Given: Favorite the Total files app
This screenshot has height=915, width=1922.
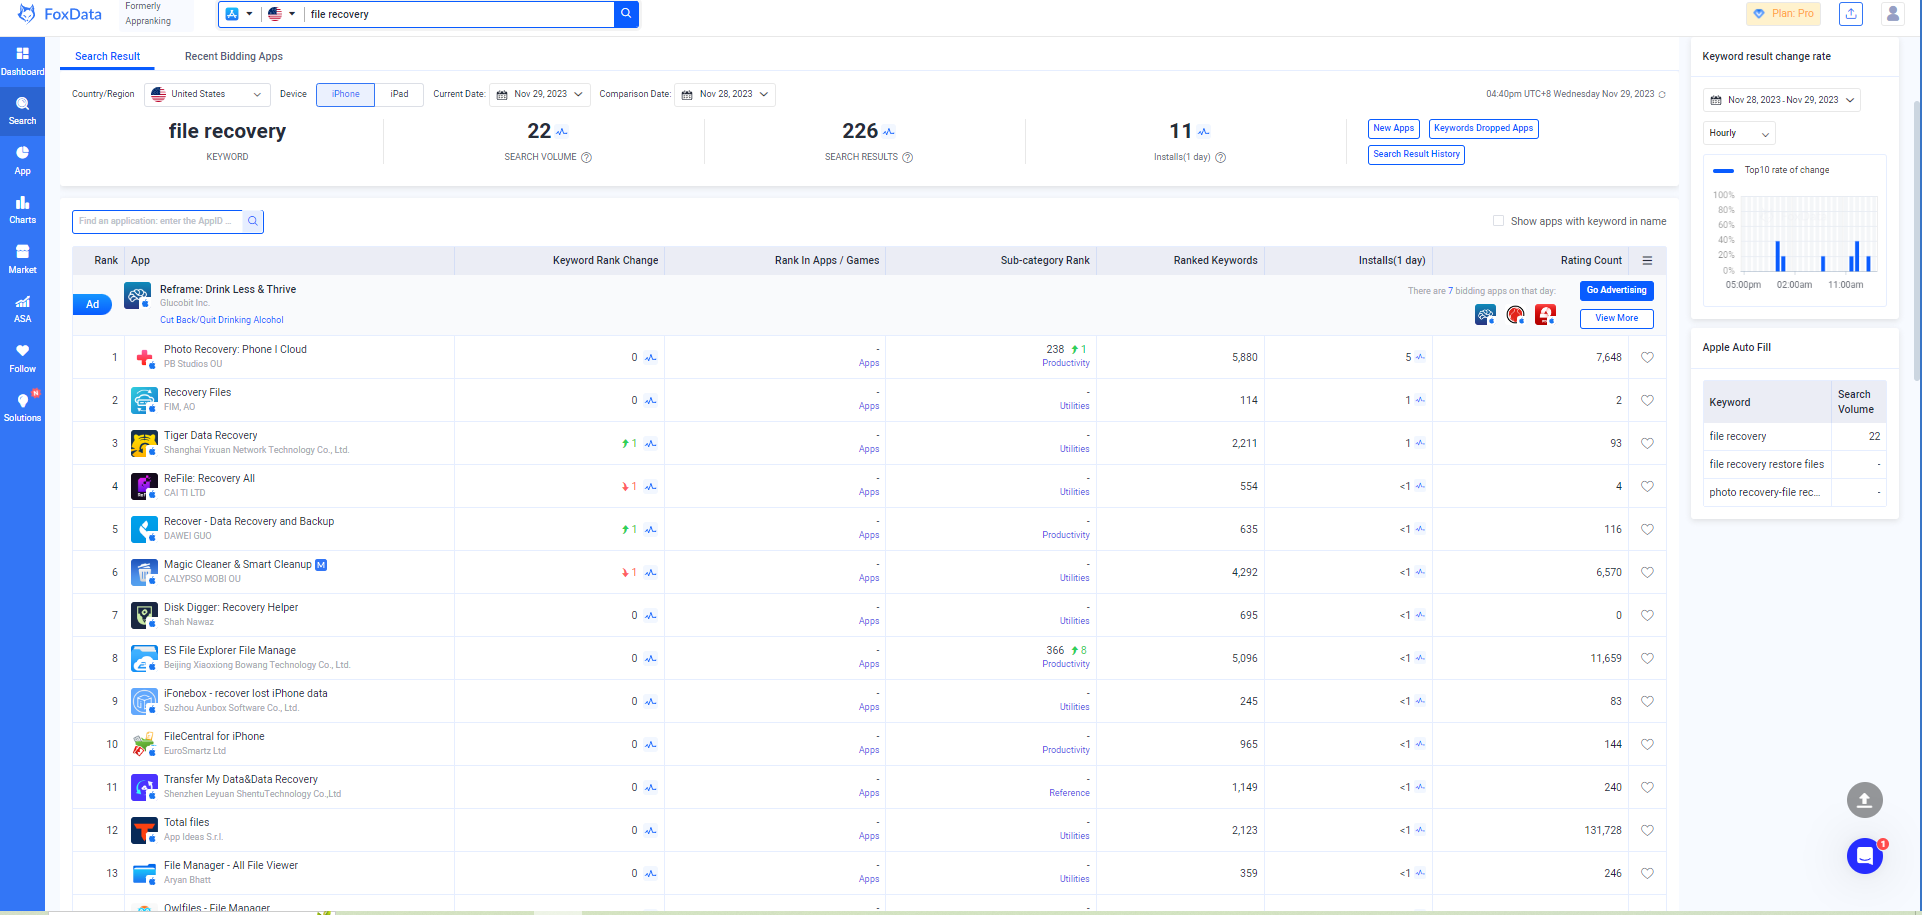Looking at the screenshot, I should tap(1647, 830).
